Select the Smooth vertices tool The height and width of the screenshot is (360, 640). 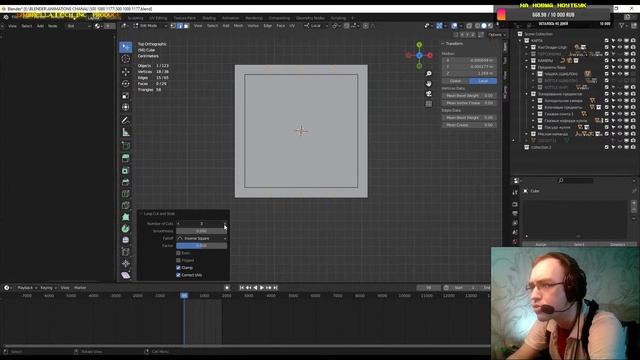coord(126,240)
